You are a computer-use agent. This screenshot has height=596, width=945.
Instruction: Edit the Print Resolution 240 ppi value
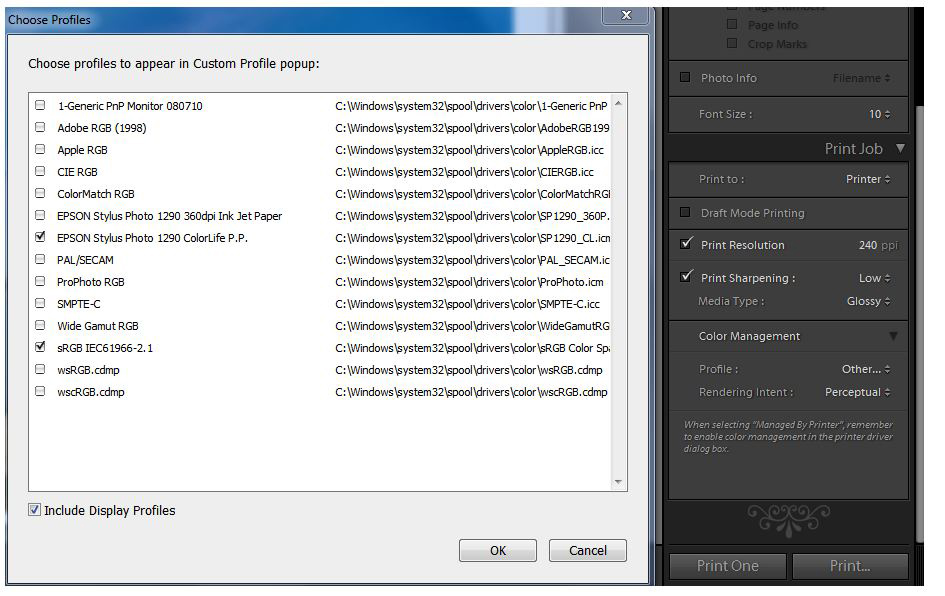coord(867,245)
